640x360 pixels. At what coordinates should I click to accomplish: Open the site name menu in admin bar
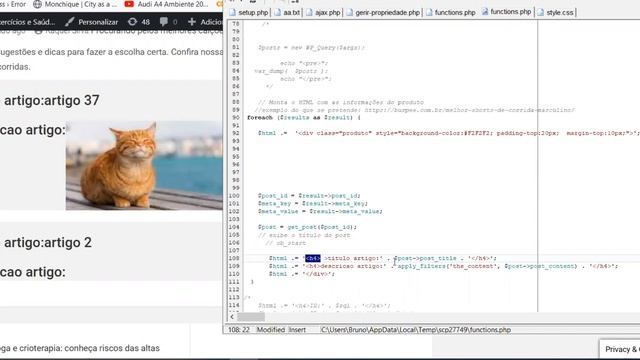click(27, 22)
